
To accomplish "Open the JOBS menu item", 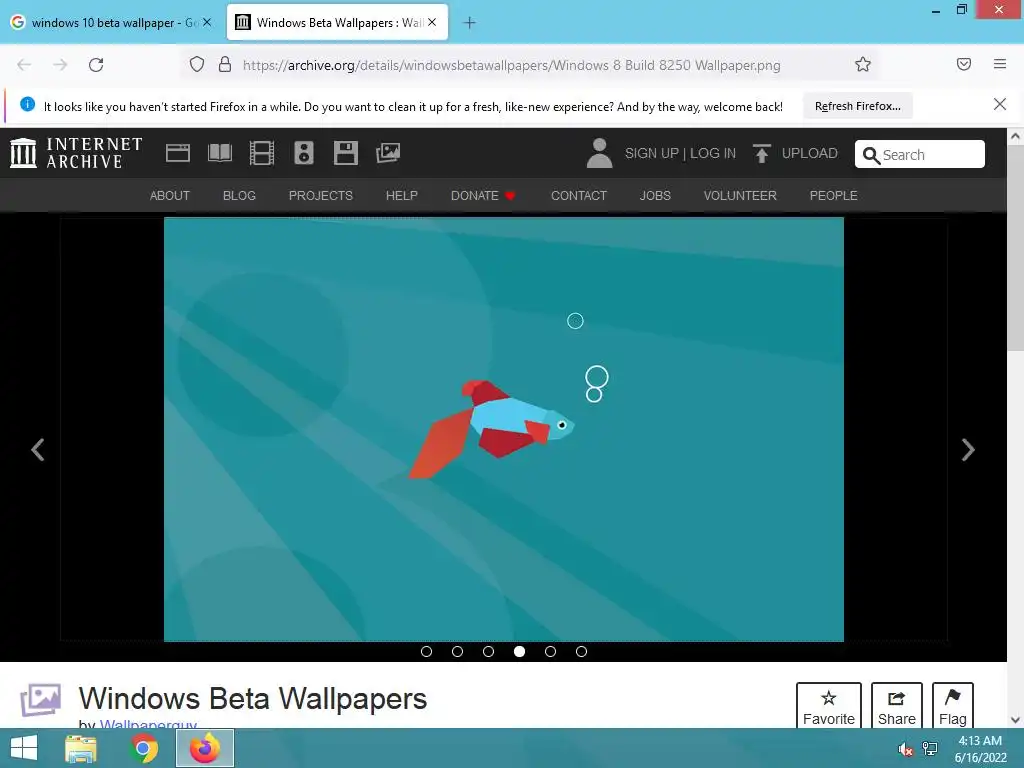I will pos(655,196).
